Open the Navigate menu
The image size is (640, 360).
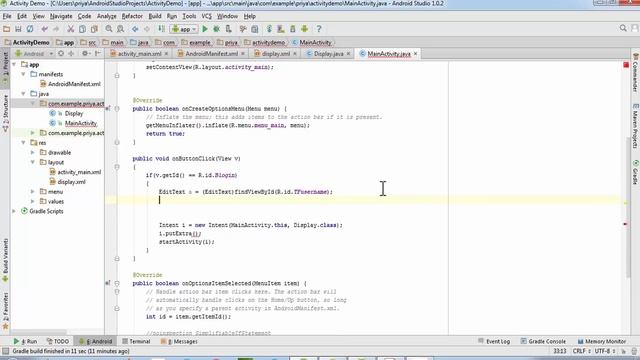[61, 16]
